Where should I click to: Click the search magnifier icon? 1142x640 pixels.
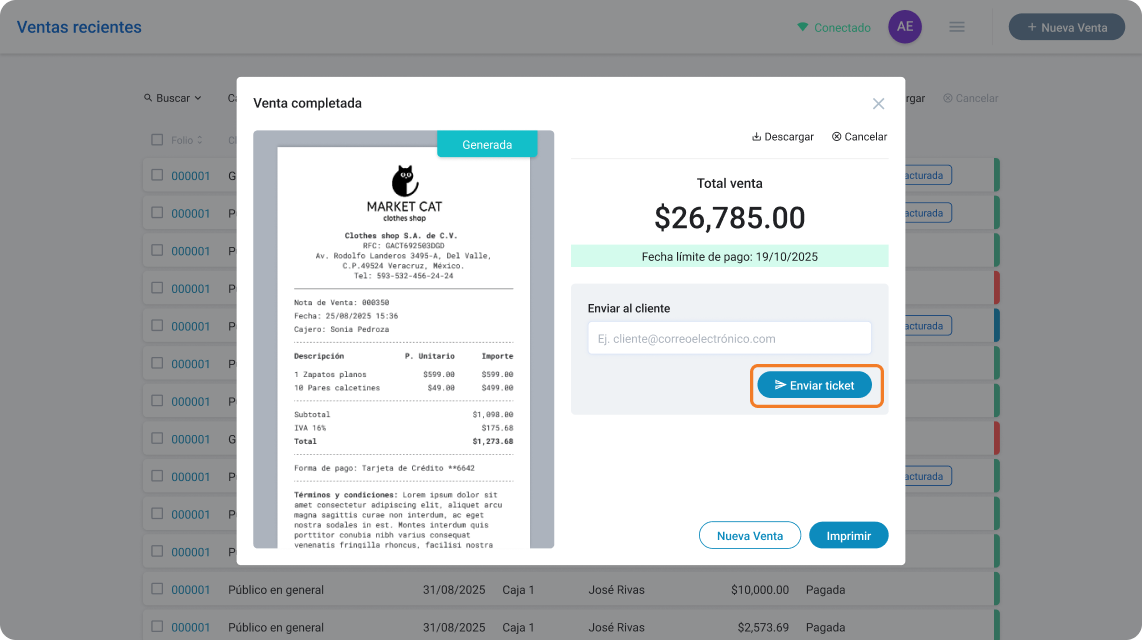coord(148,98)
